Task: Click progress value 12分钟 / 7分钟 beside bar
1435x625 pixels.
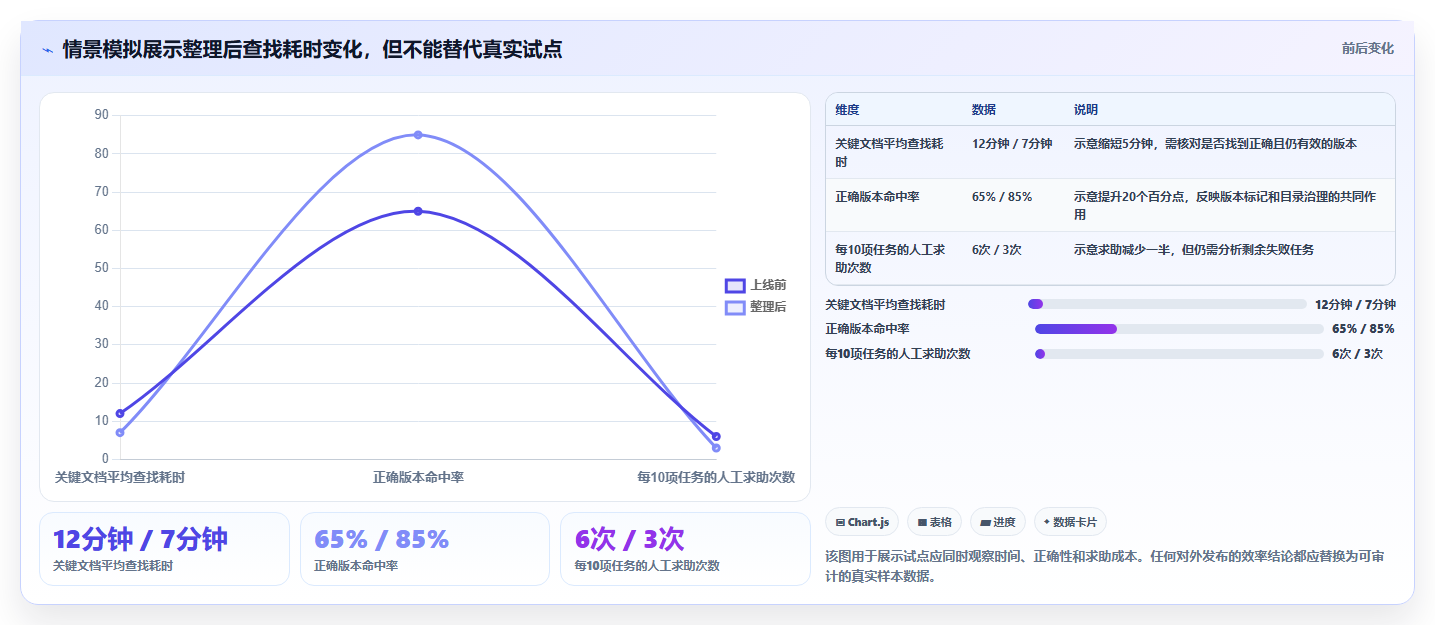Action: (1355, 304)
